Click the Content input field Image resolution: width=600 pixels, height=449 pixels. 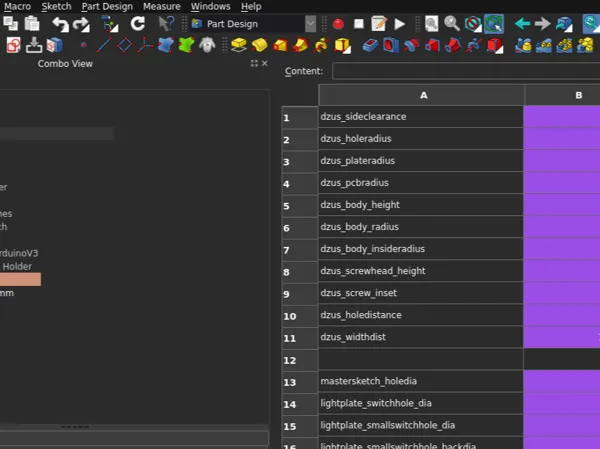coord(466,71)
